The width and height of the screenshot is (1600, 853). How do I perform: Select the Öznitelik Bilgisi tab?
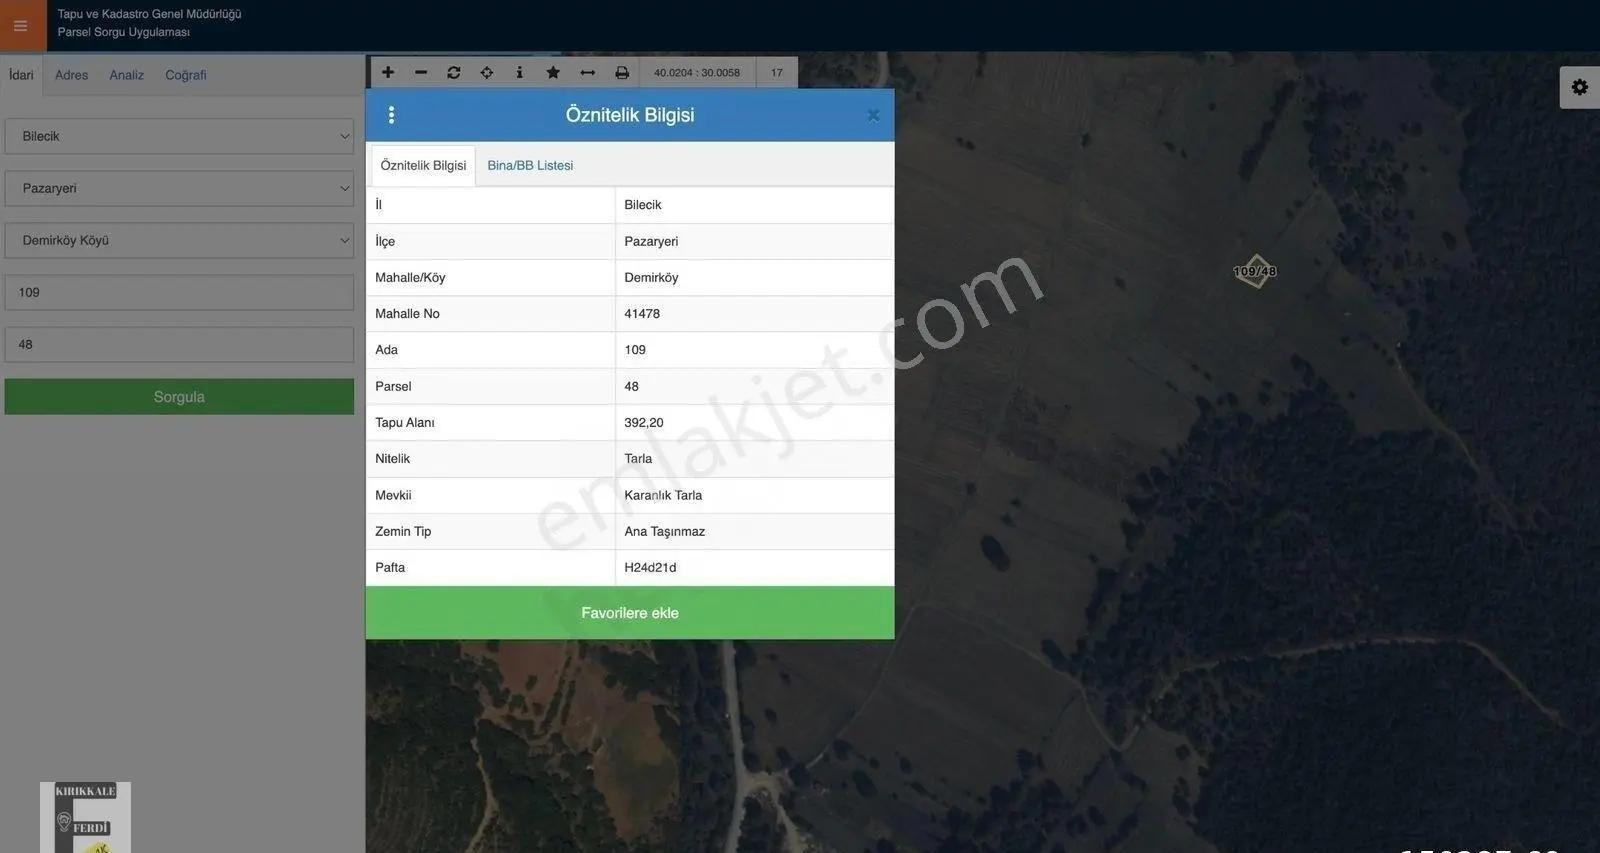(423, 166)
